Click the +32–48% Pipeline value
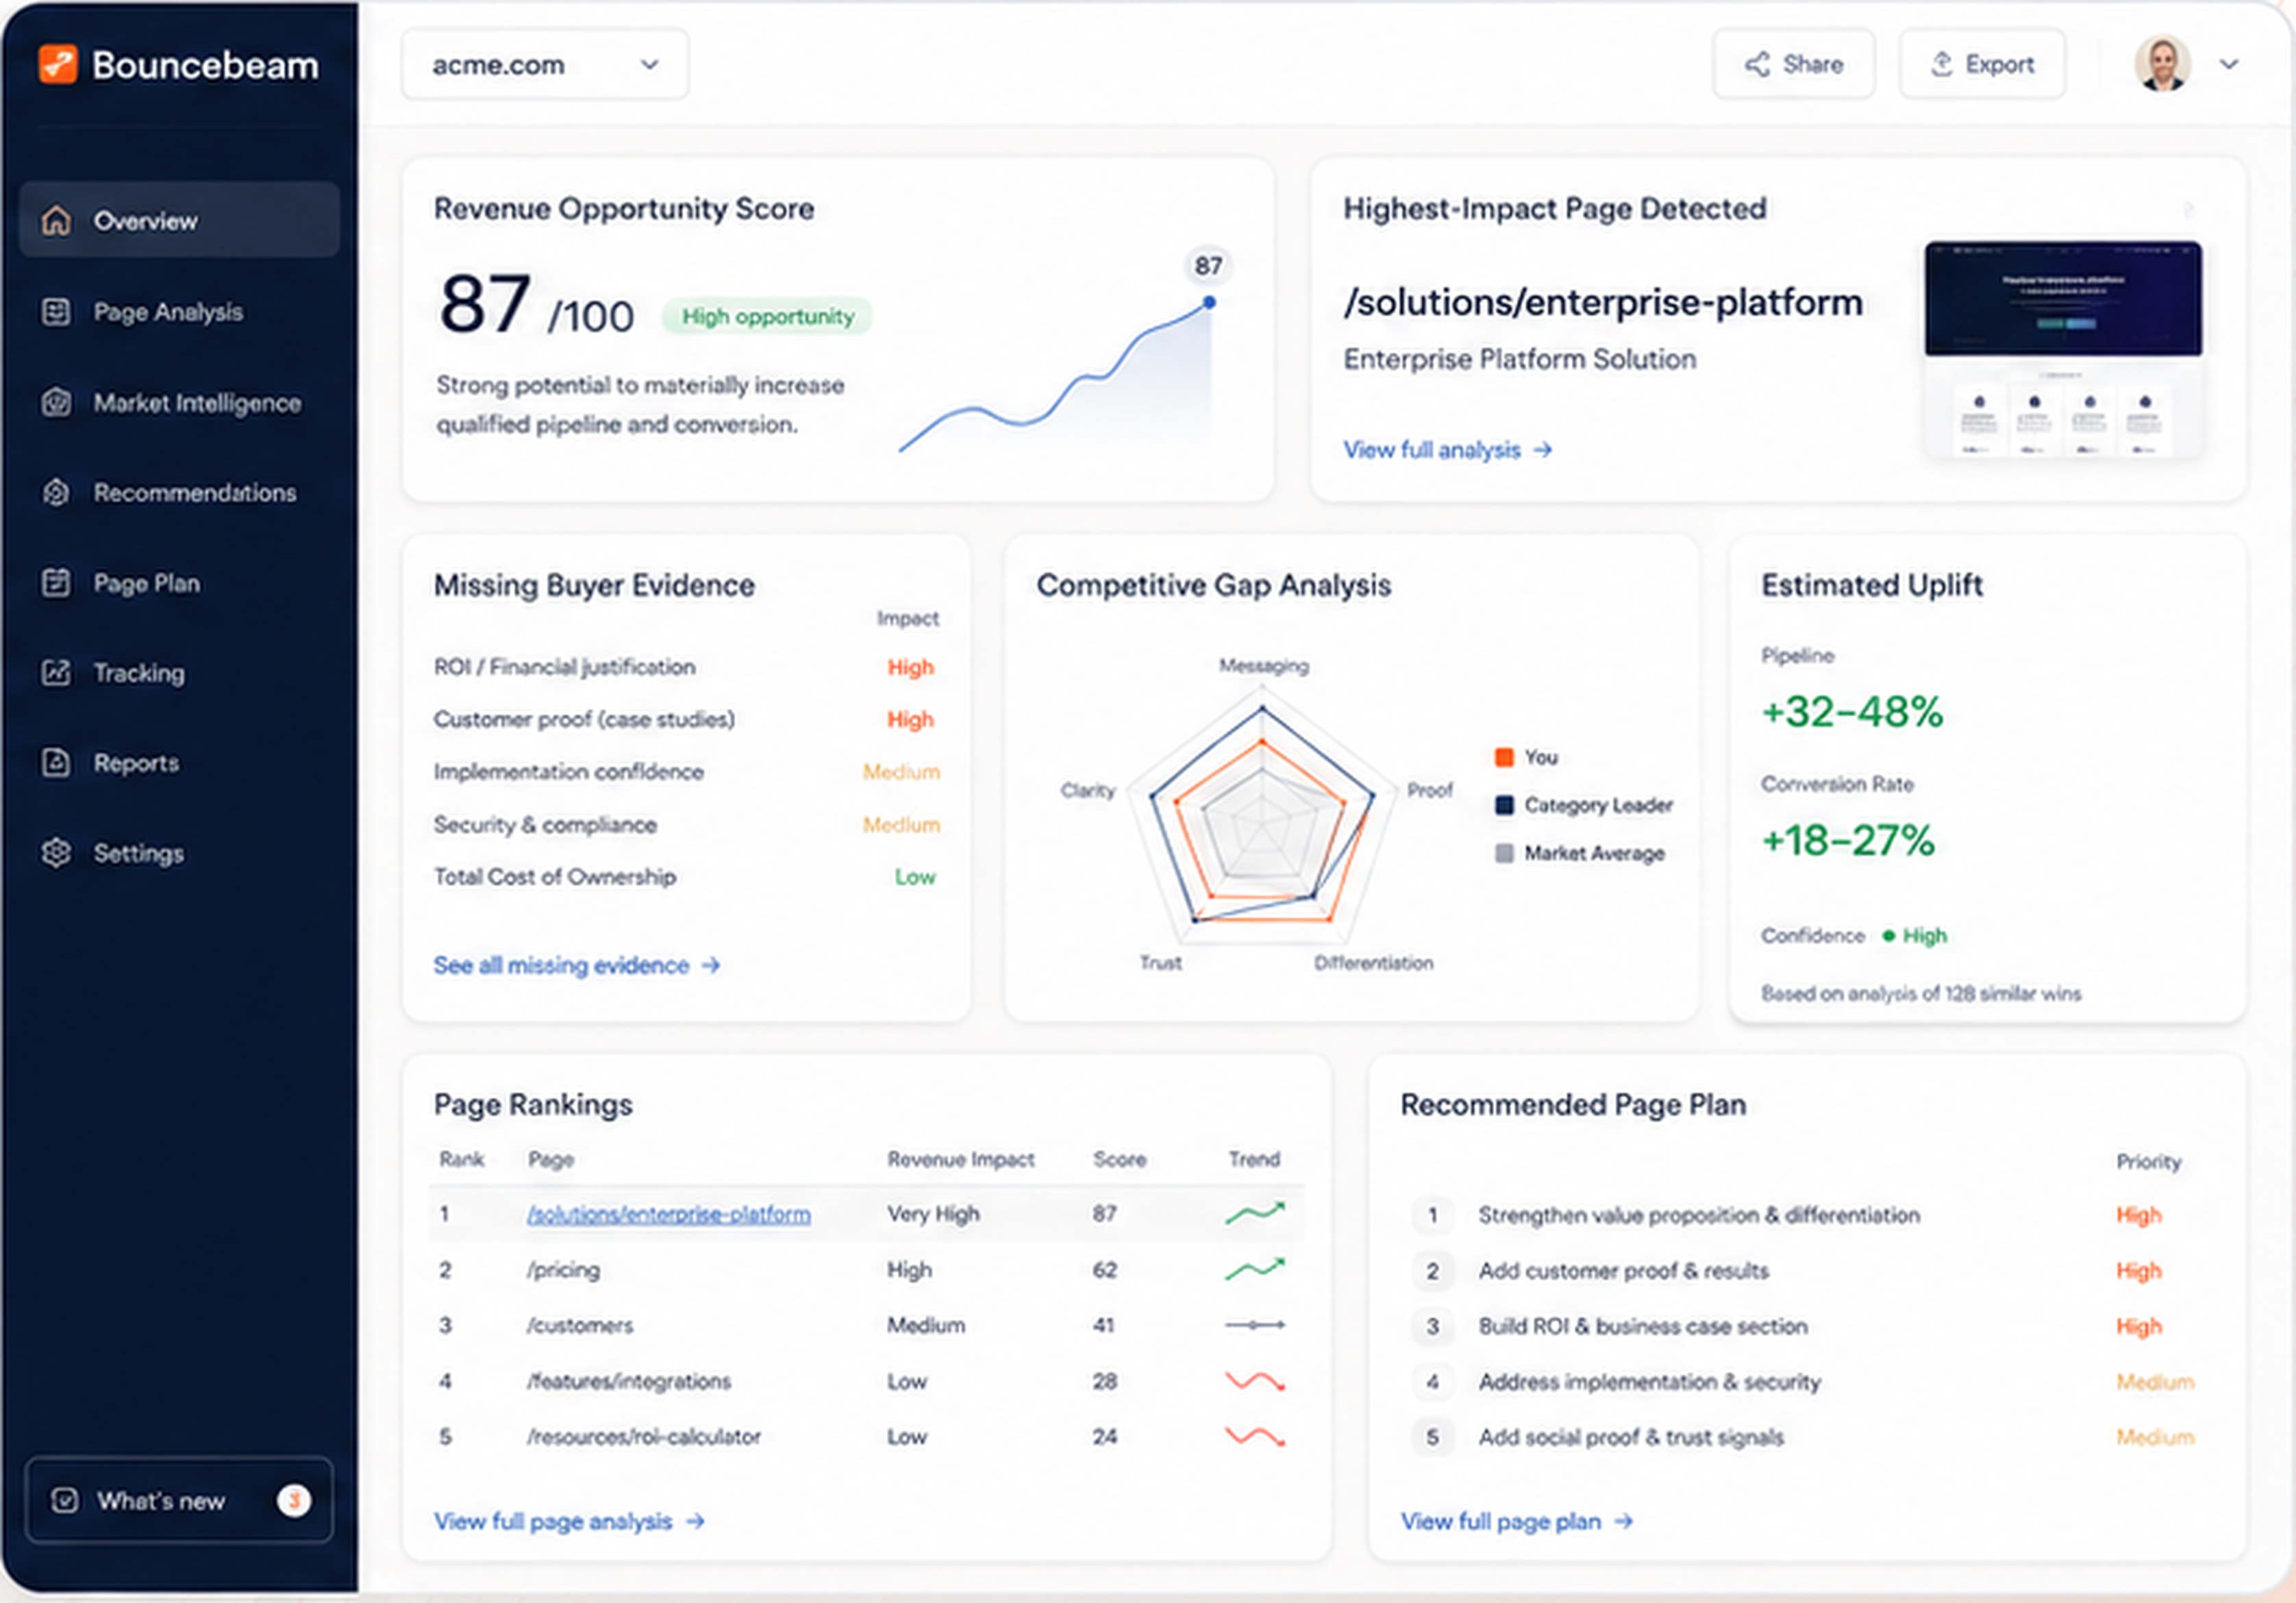This screenshot has height=1603, width=2296. (x=1852, y=712)
